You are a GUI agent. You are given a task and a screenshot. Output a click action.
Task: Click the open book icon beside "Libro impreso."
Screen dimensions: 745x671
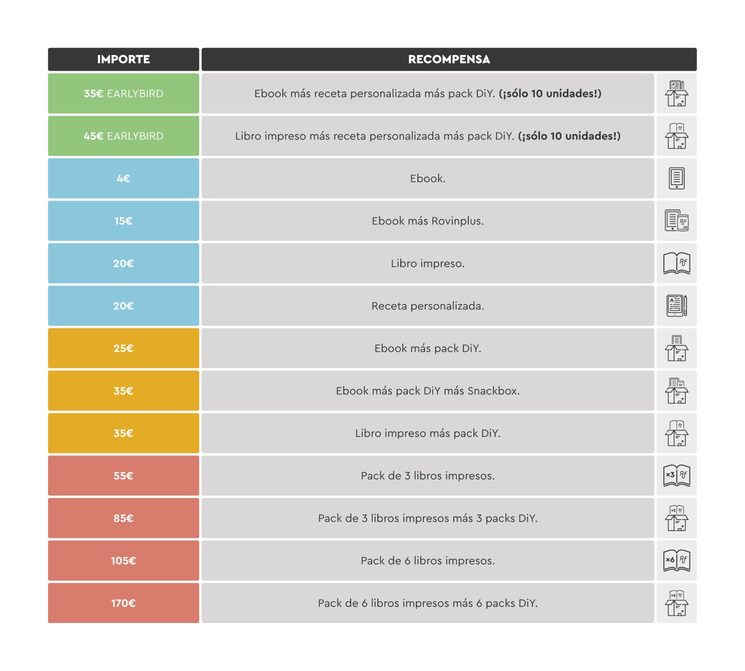[x=676, y=264]
